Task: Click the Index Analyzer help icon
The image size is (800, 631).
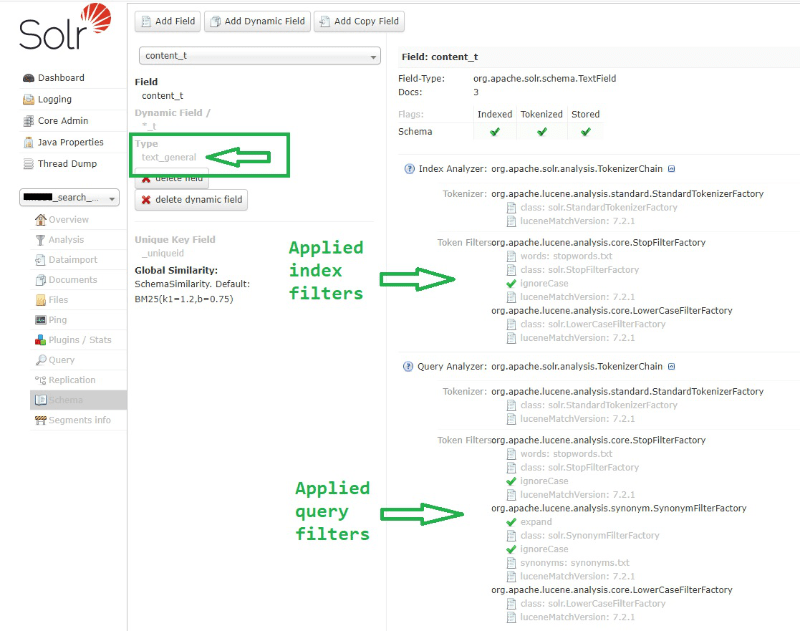Action: point(409,169)
